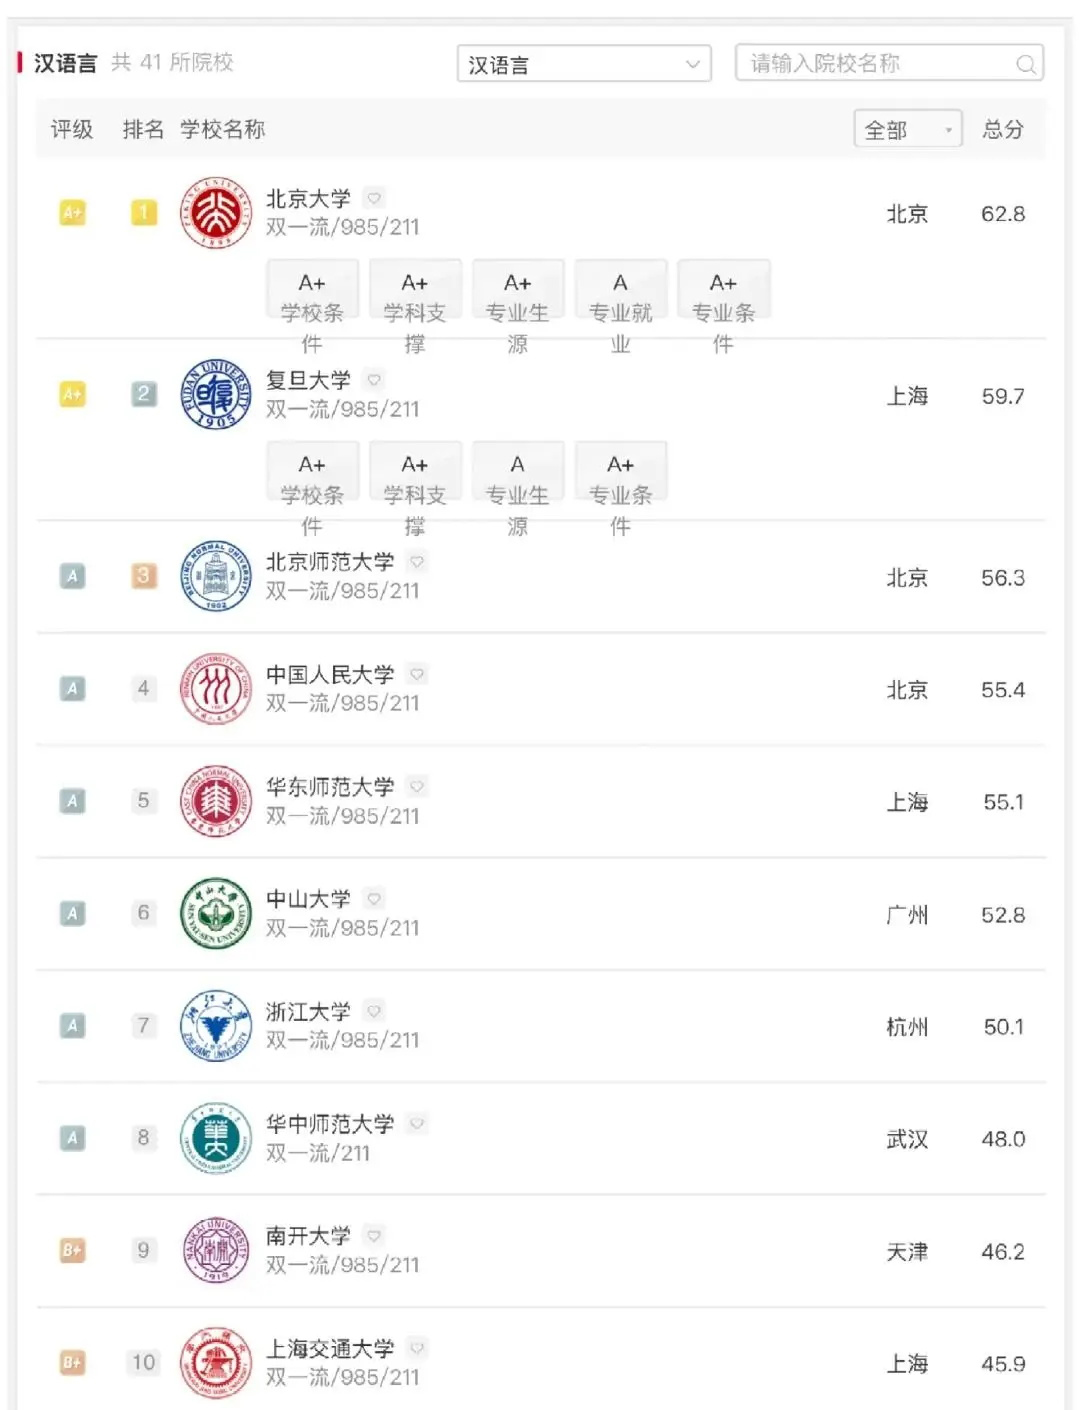
Task: Click the A+ 学科支撑 tag under 北京大学
Action: [414, 290]
